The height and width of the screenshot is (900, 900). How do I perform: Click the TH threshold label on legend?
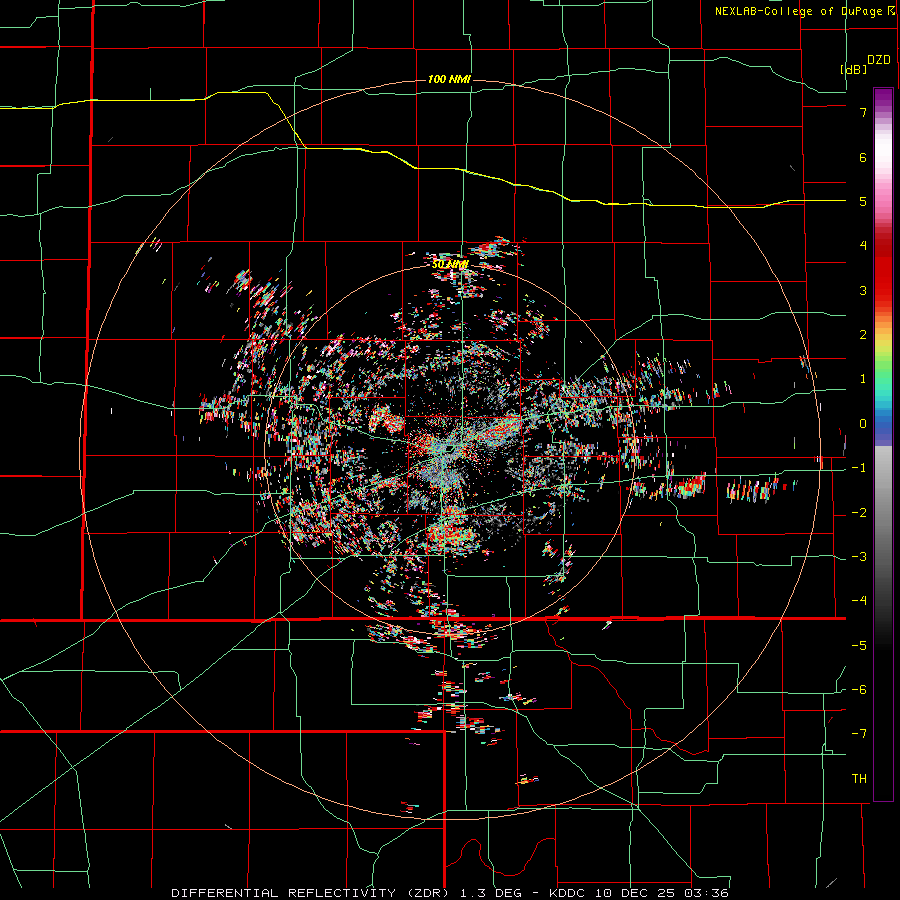(859, 779)
